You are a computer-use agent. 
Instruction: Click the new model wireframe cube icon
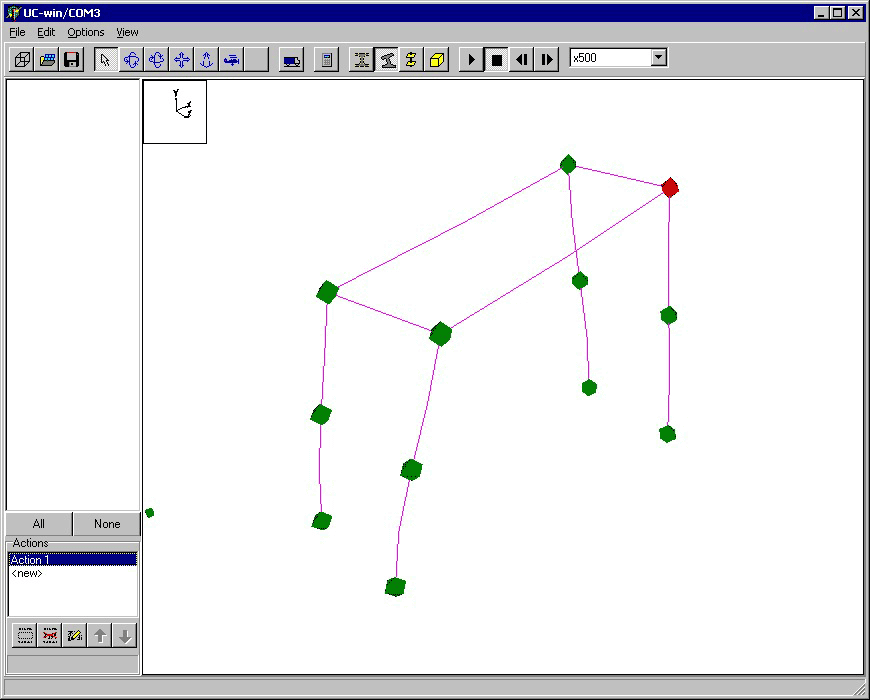pos(22,60)
